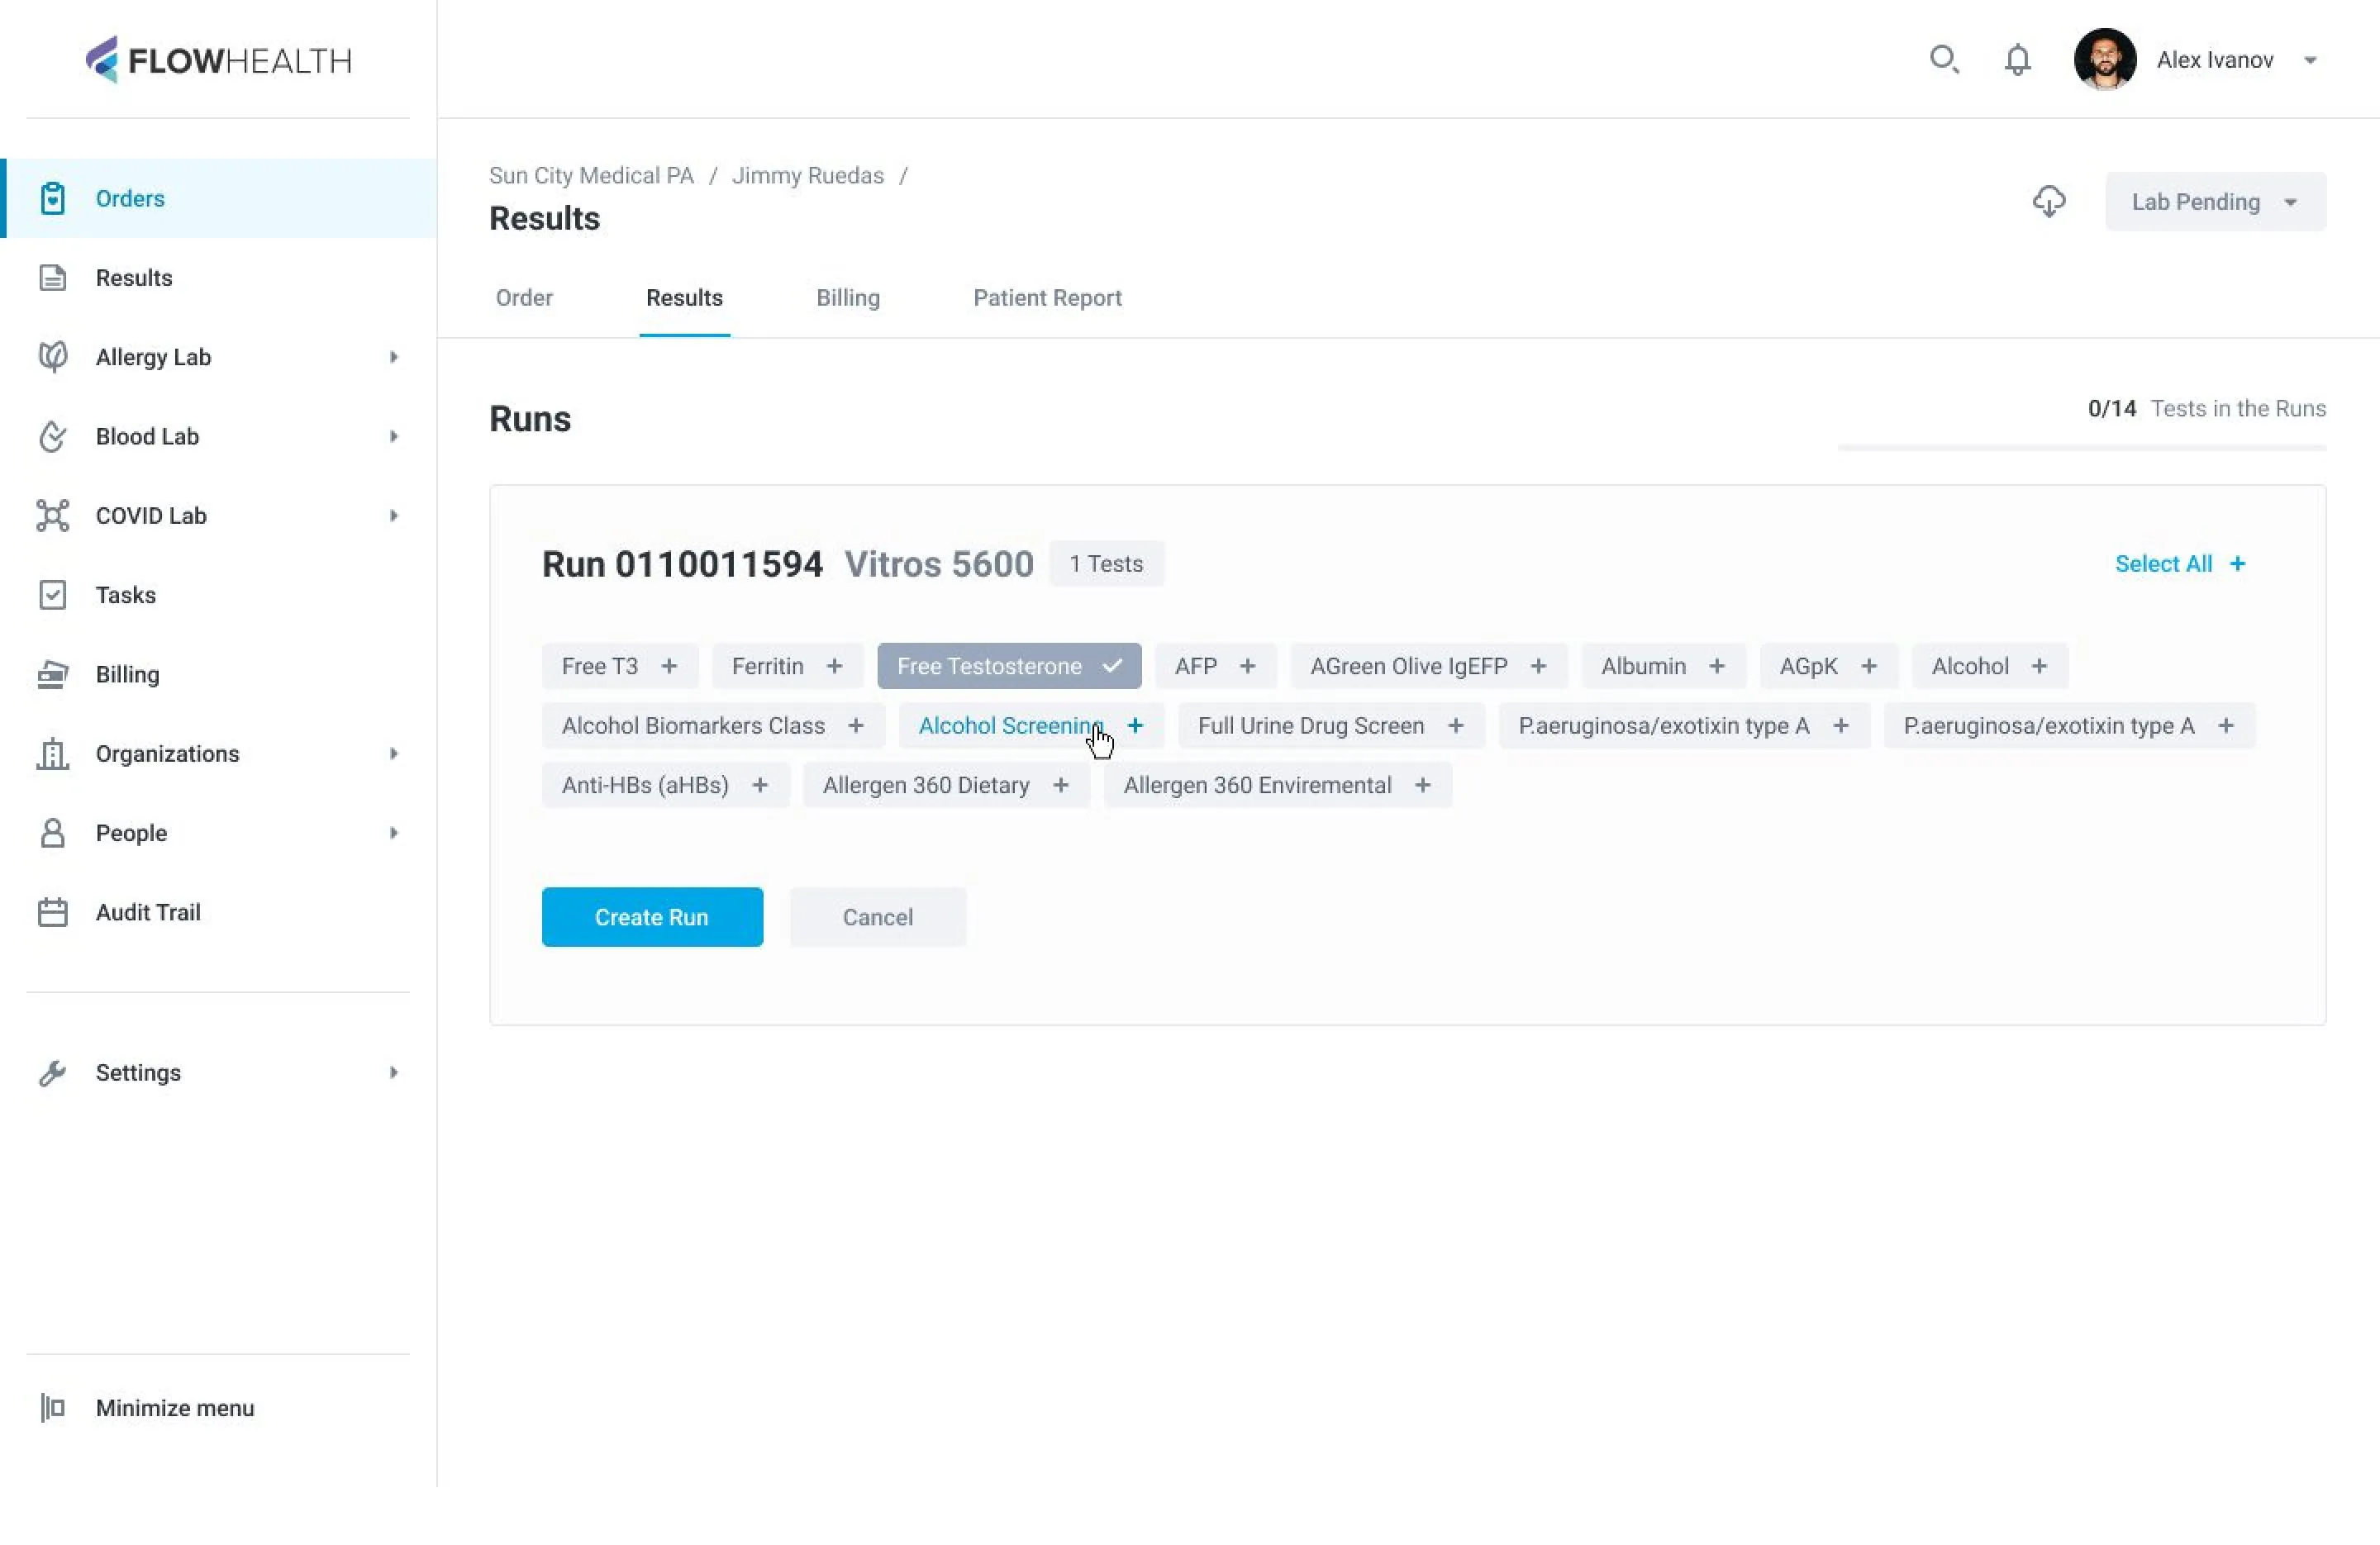Expand Settings submenu arrow
Image resolution: width=2380 pixels, height=1545 pixels.
[x=393, y=1072]
